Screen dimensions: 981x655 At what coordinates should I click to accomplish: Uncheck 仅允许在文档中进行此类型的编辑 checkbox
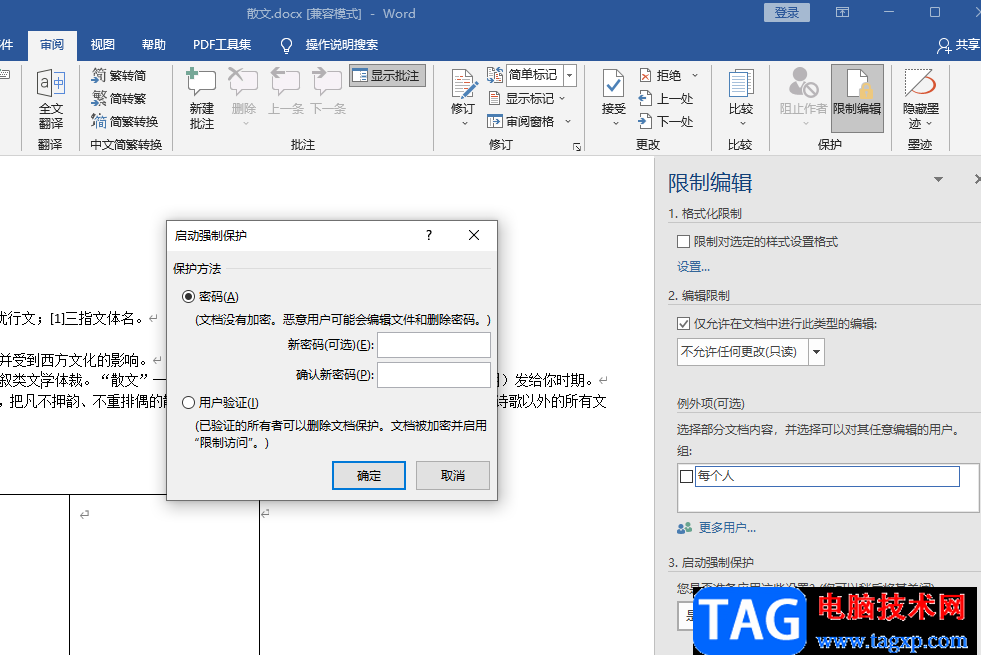pyautogui.click(x=684, y=323)
